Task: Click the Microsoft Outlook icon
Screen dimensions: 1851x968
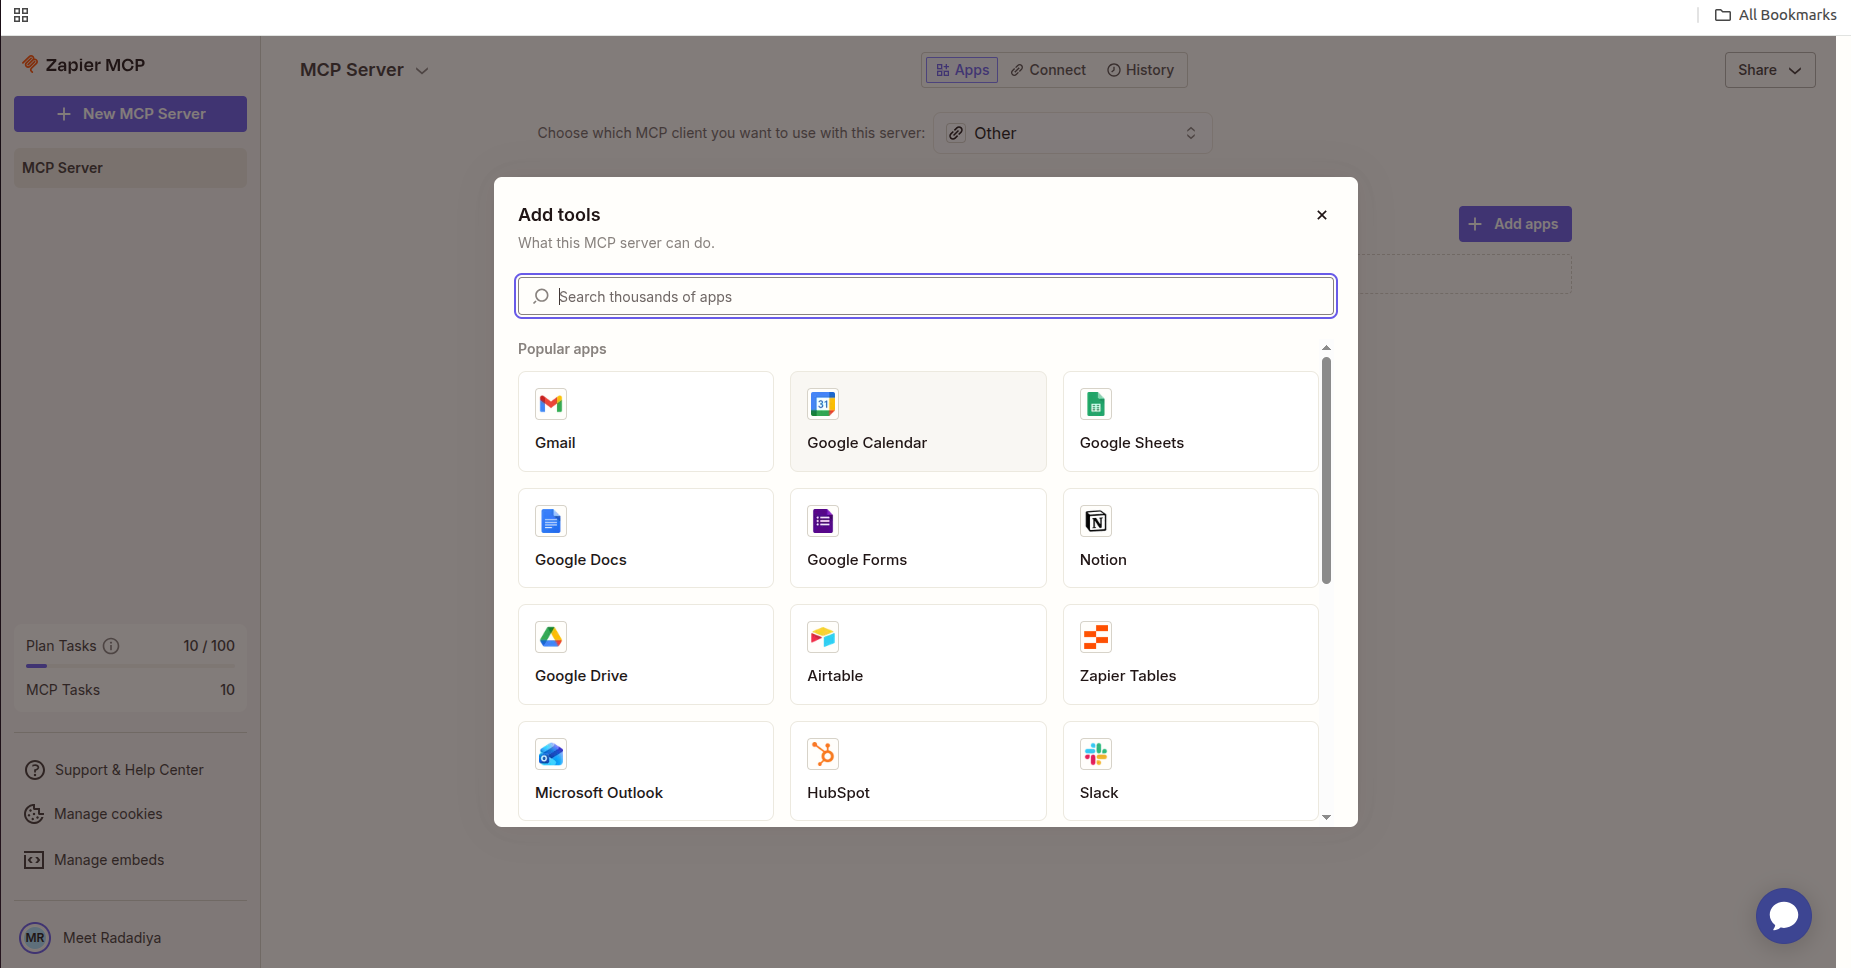Action: click(x=551, y=754)
